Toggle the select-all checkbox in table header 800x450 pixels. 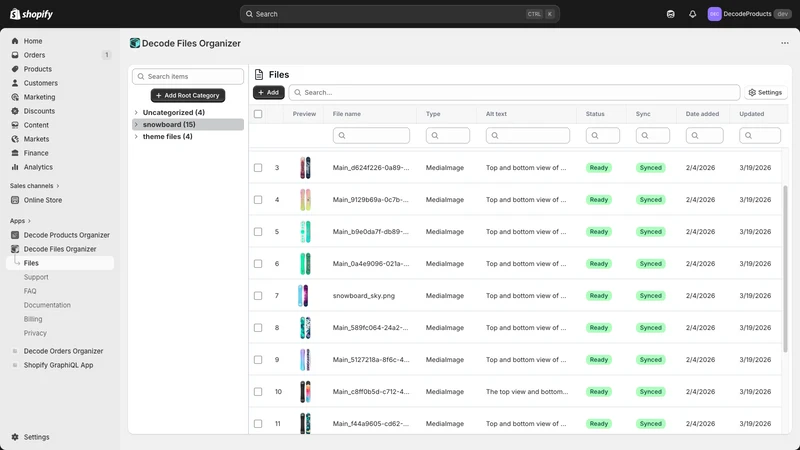(x=258, y=114)
